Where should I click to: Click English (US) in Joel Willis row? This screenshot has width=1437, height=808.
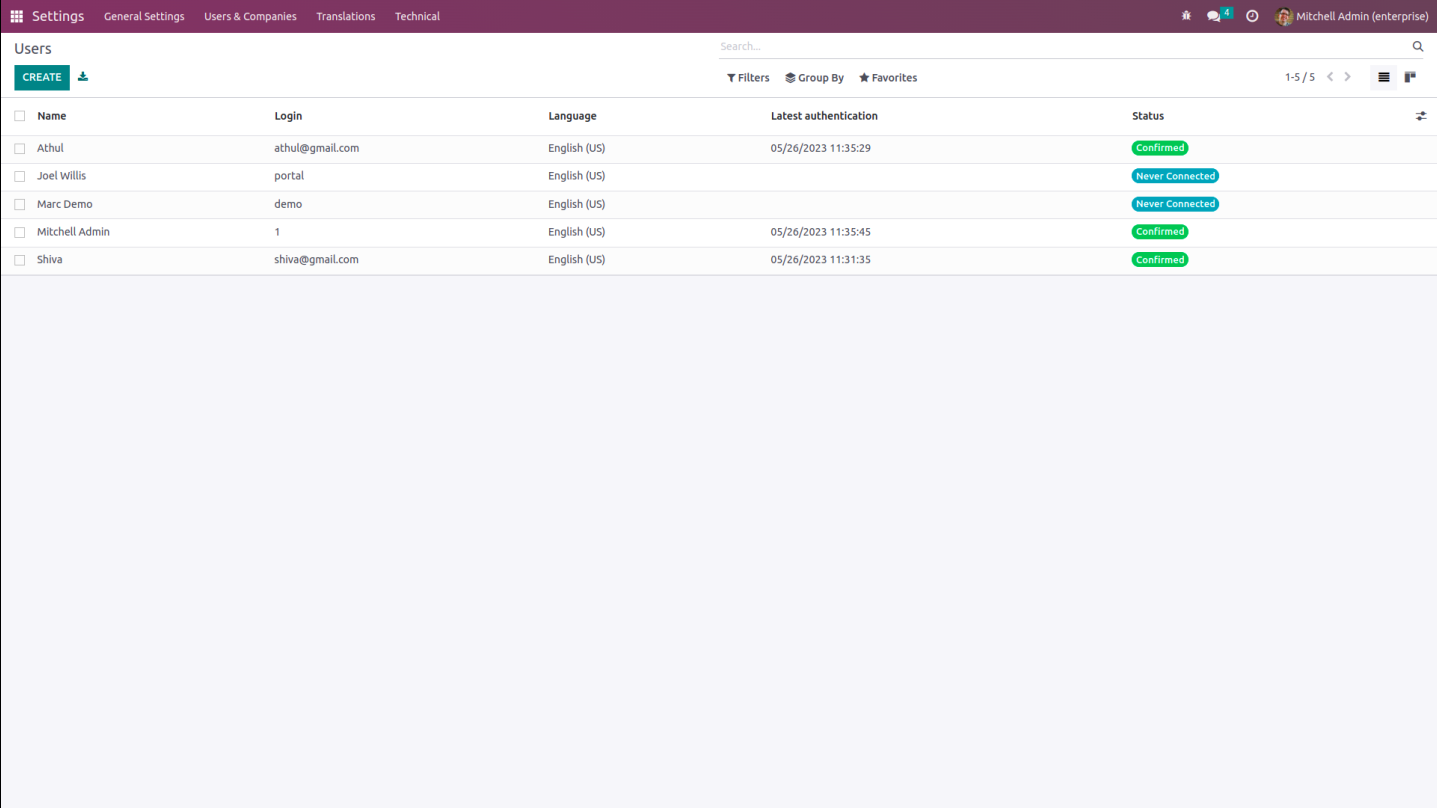click(576, 176)
